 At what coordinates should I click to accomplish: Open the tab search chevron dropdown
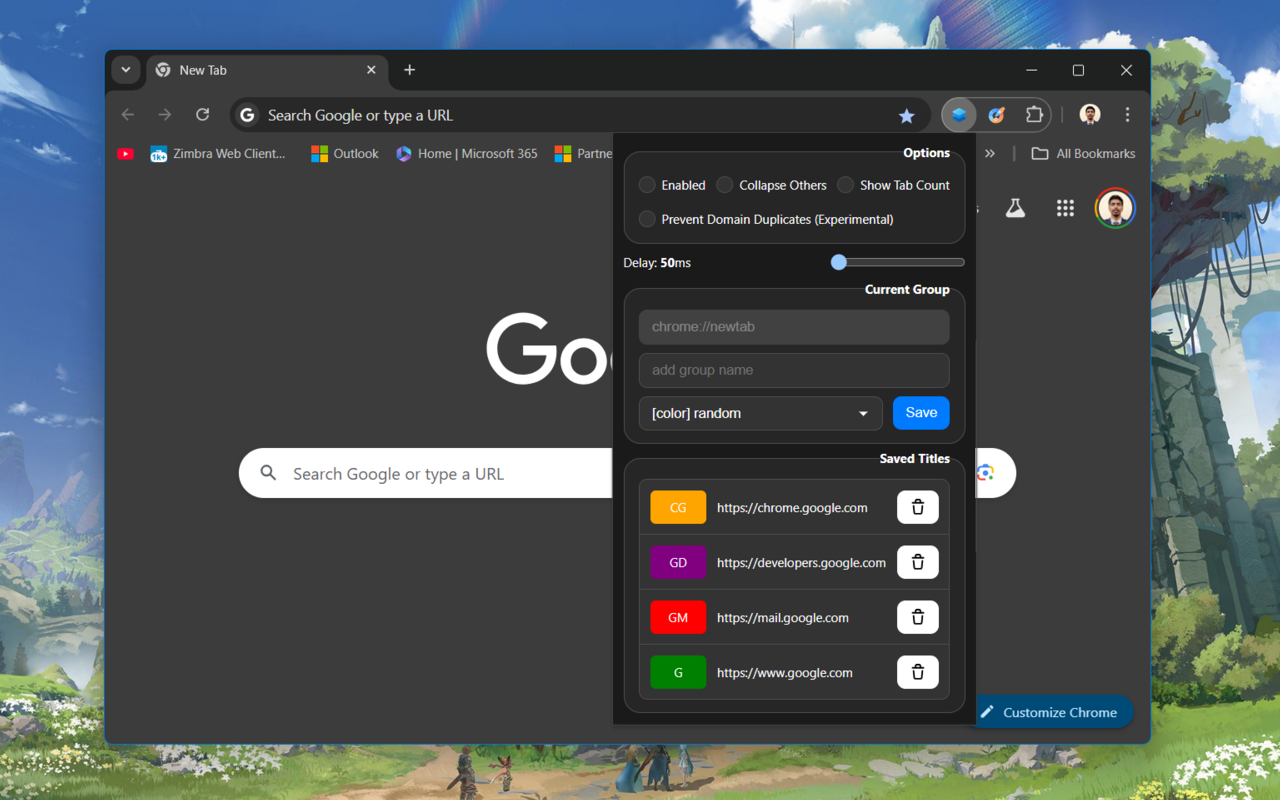click(x=125, y=70)
